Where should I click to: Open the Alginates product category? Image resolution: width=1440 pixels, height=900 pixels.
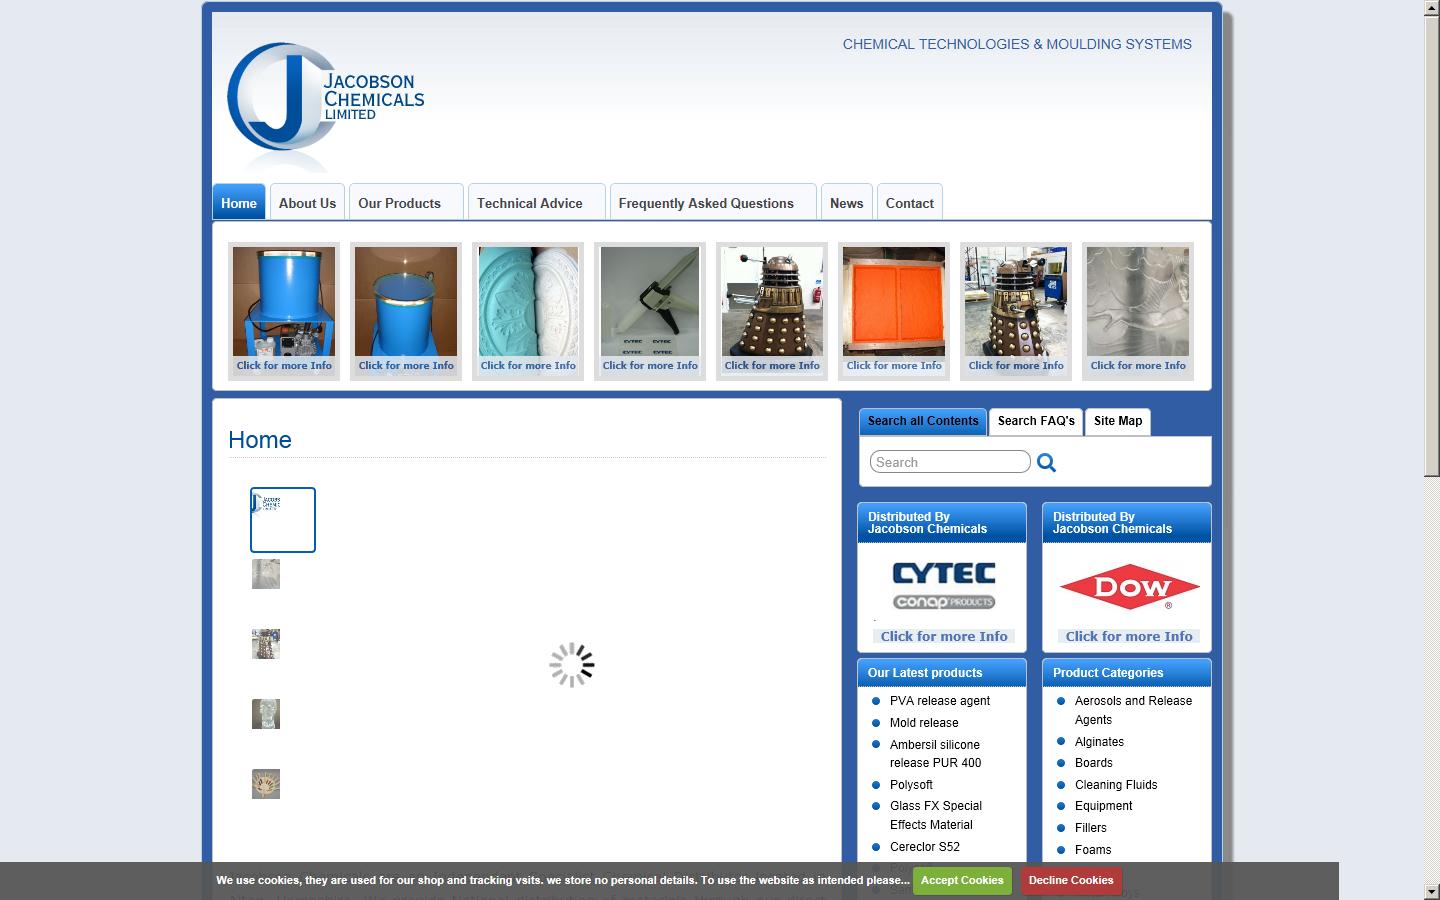coord(1099,742)
